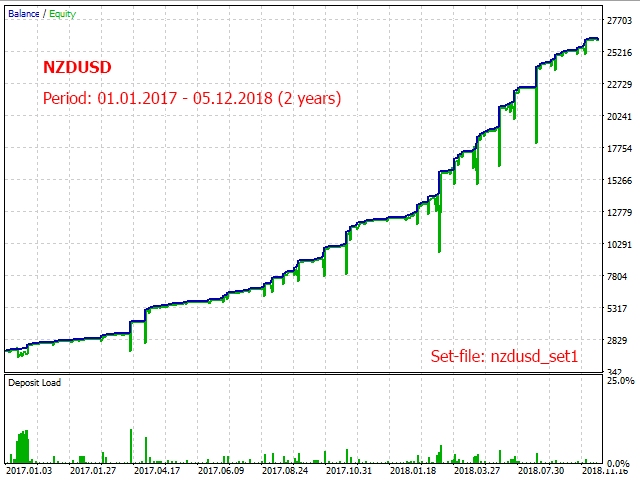Click the 2018.11.16 final date marker

coord(606,471)
